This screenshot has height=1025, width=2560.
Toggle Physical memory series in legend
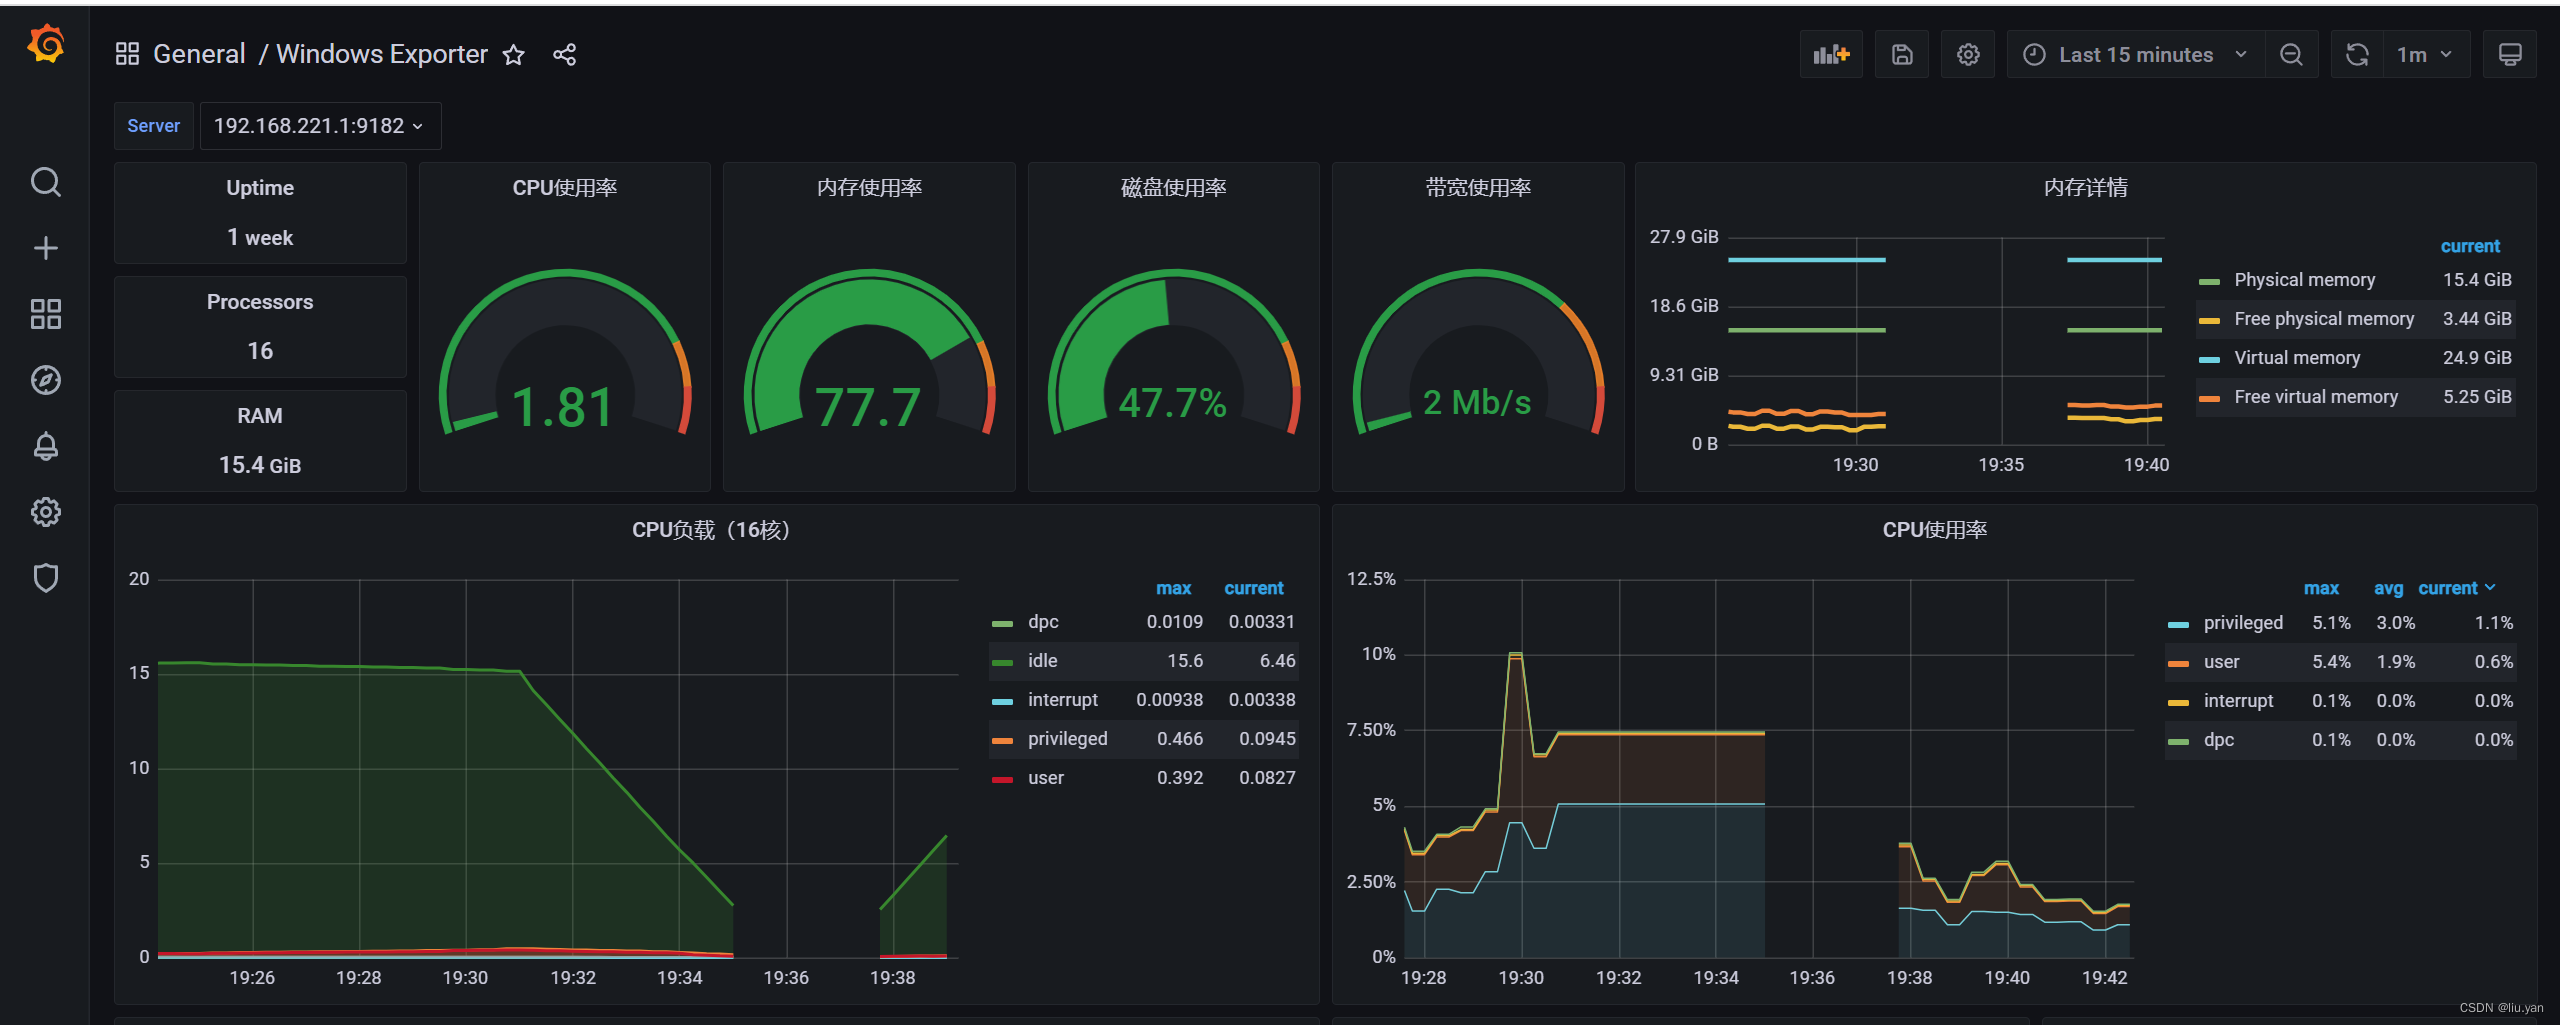click(2304, 280)
